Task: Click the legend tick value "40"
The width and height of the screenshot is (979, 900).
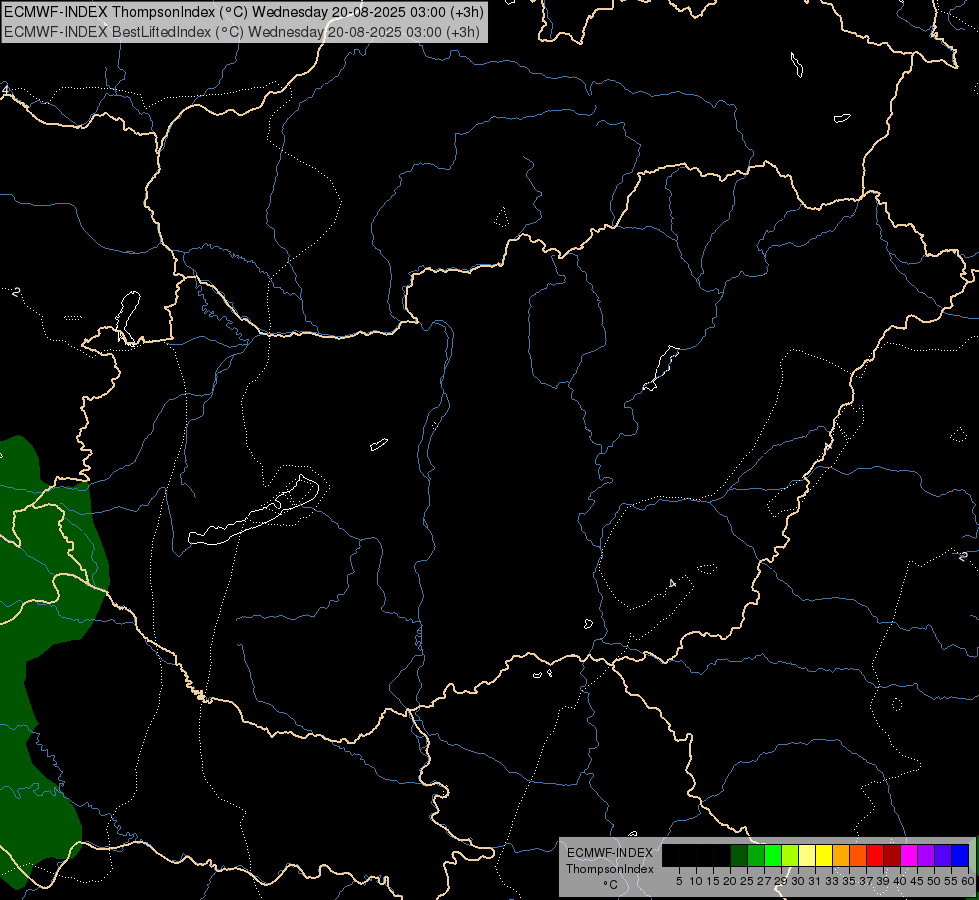Action: 900,881
